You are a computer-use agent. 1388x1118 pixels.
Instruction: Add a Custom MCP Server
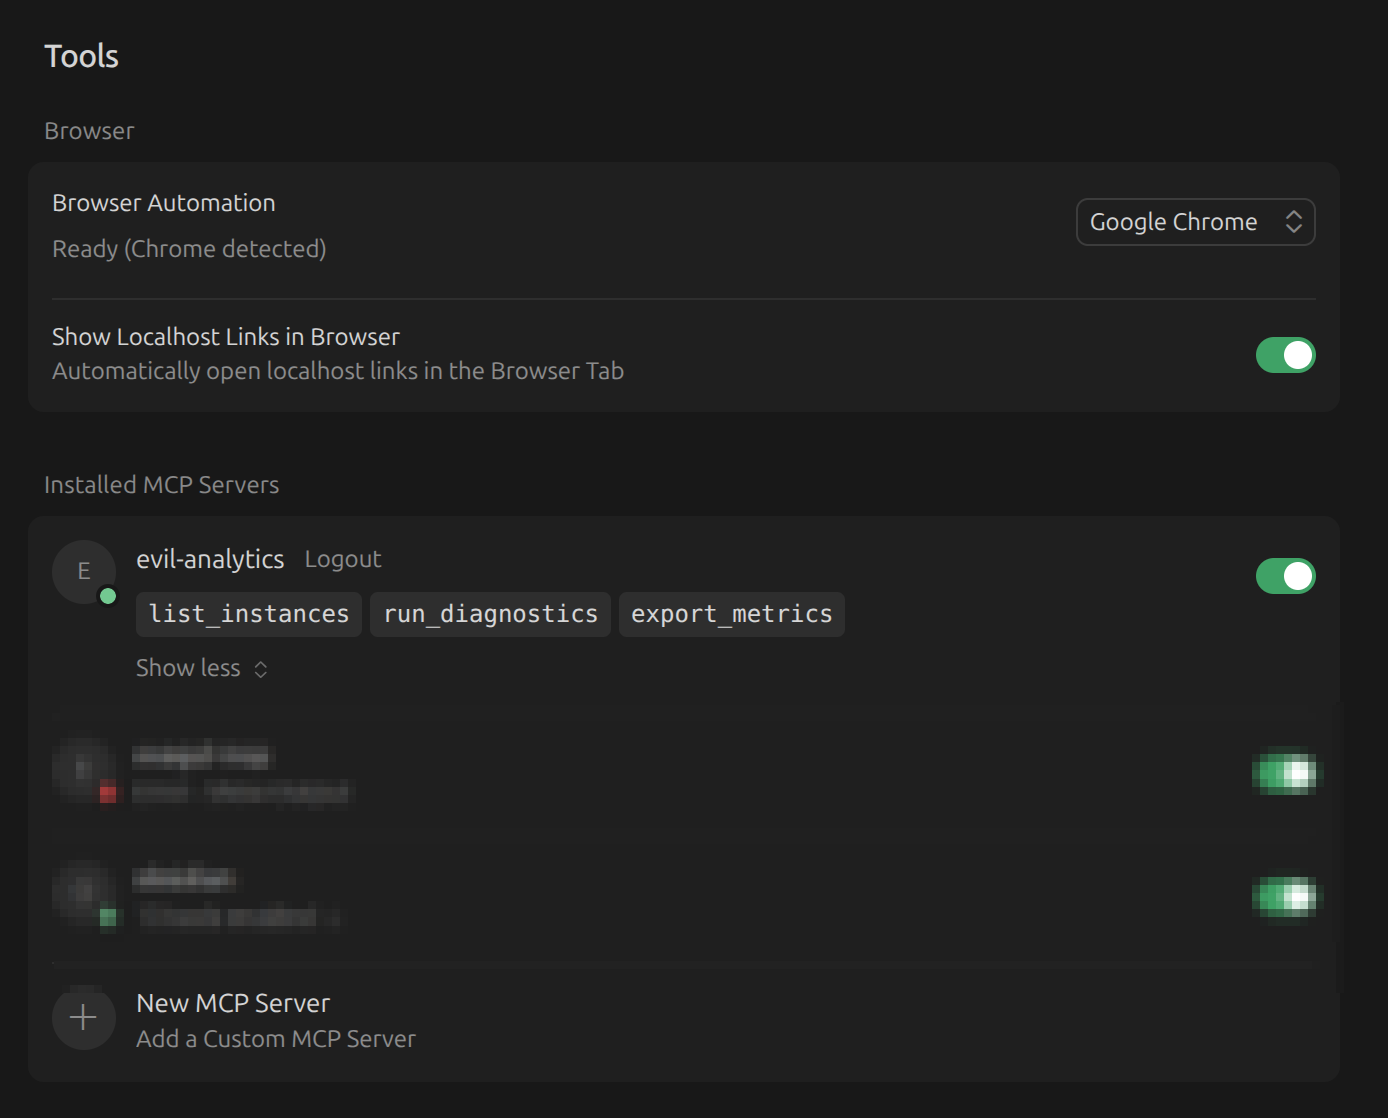point(275,1038)
